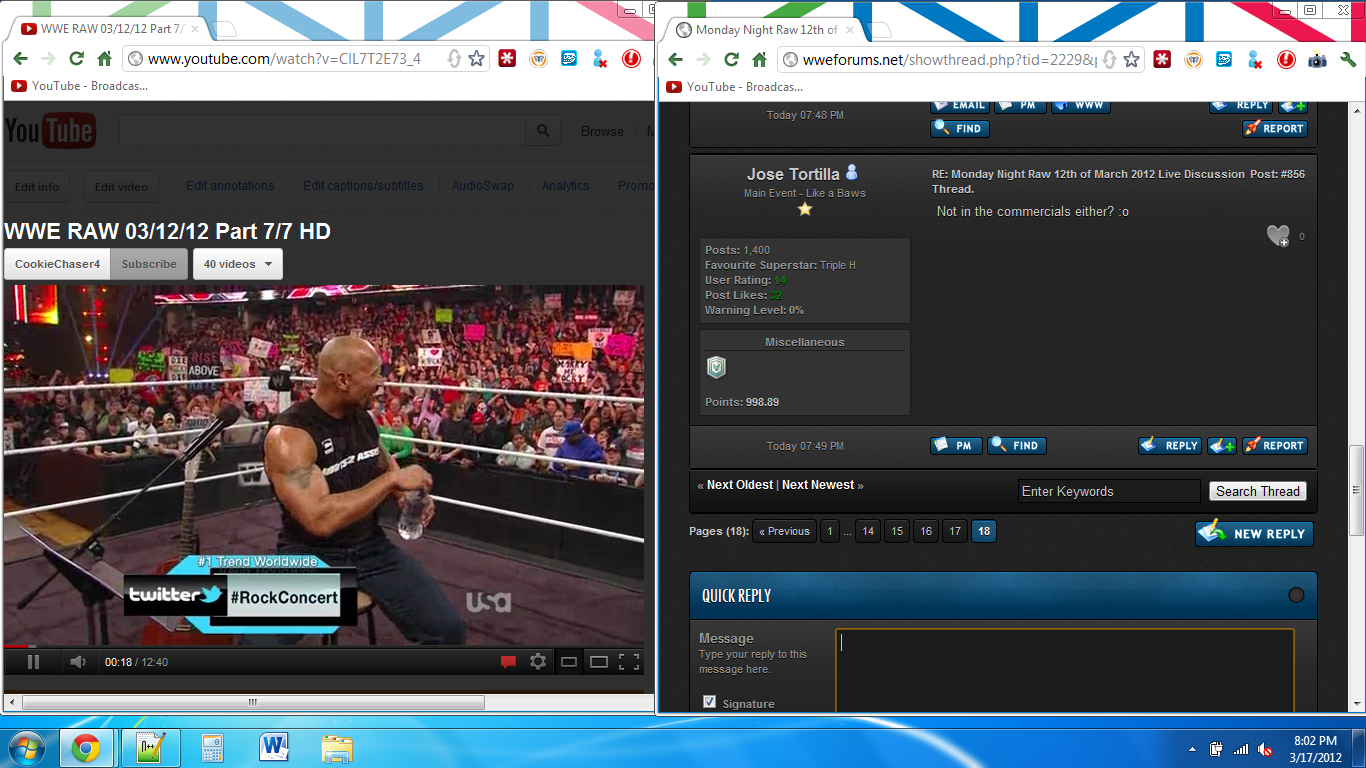Go to page 17 of the thread
Image resolution: width=1366 pixels, height=768 pixels.
955,531
